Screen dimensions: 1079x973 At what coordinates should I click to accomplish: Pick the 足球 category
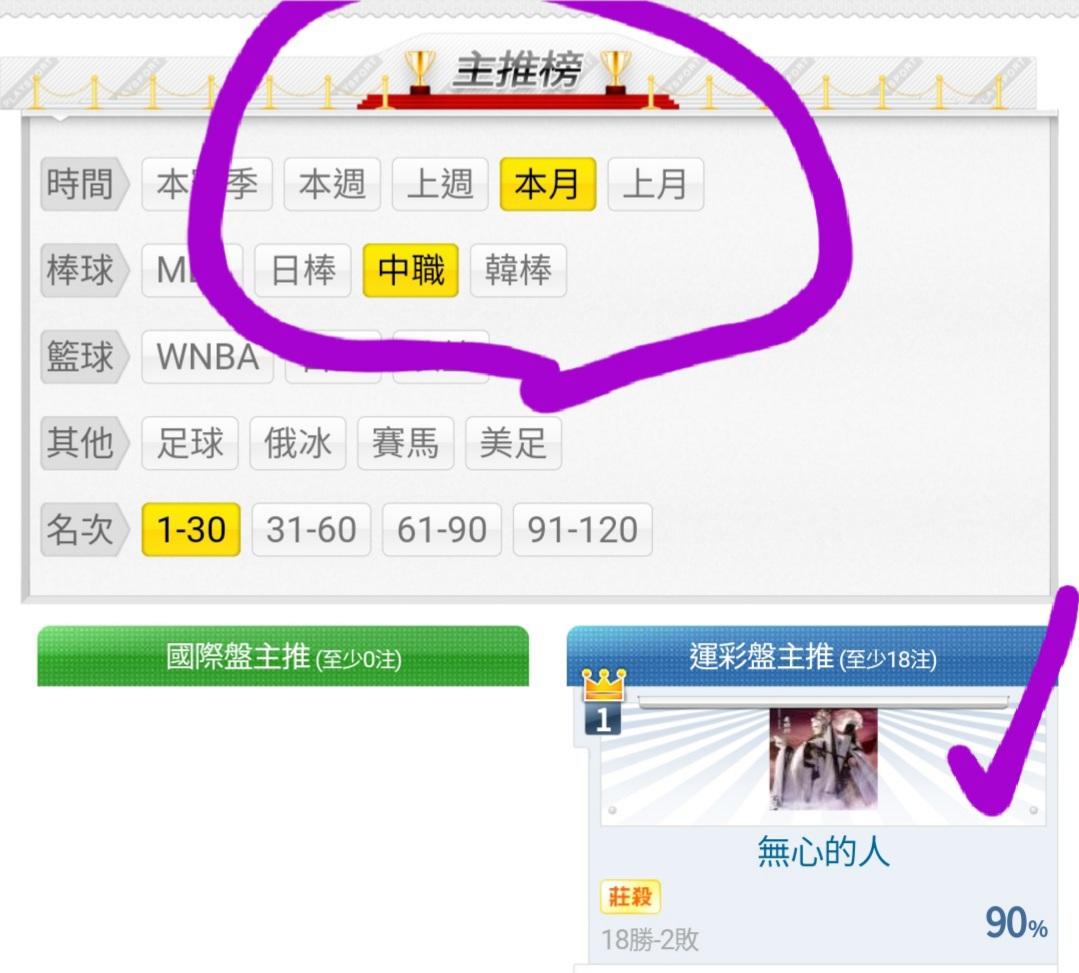click(x=190, y=443)
